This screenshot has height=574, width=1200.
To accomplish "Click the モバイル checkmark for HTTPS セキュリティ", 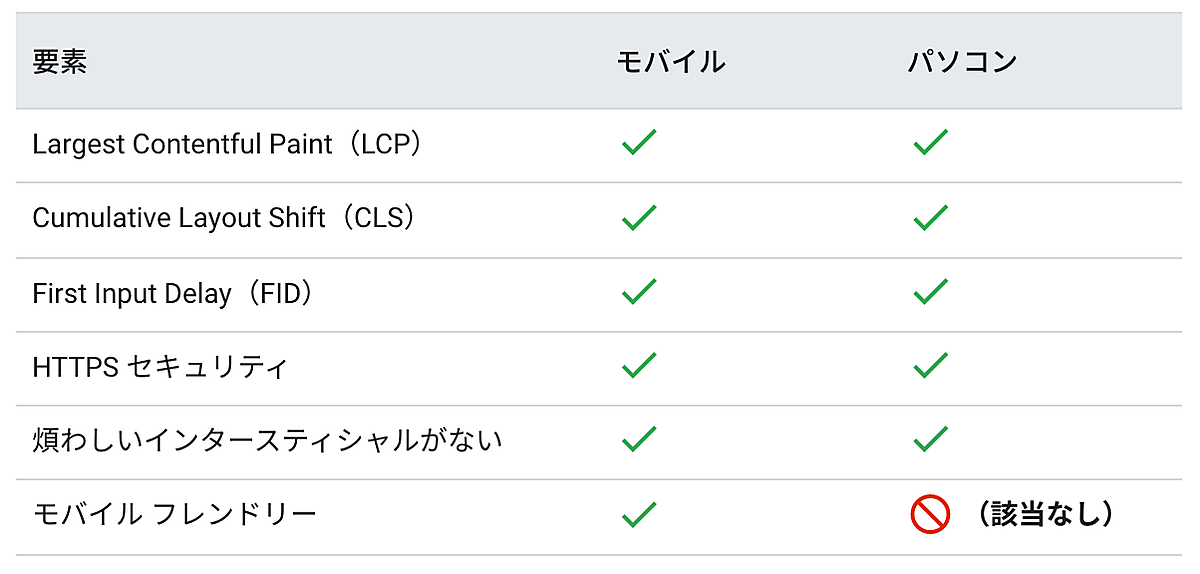I will (x=638, y=367).
